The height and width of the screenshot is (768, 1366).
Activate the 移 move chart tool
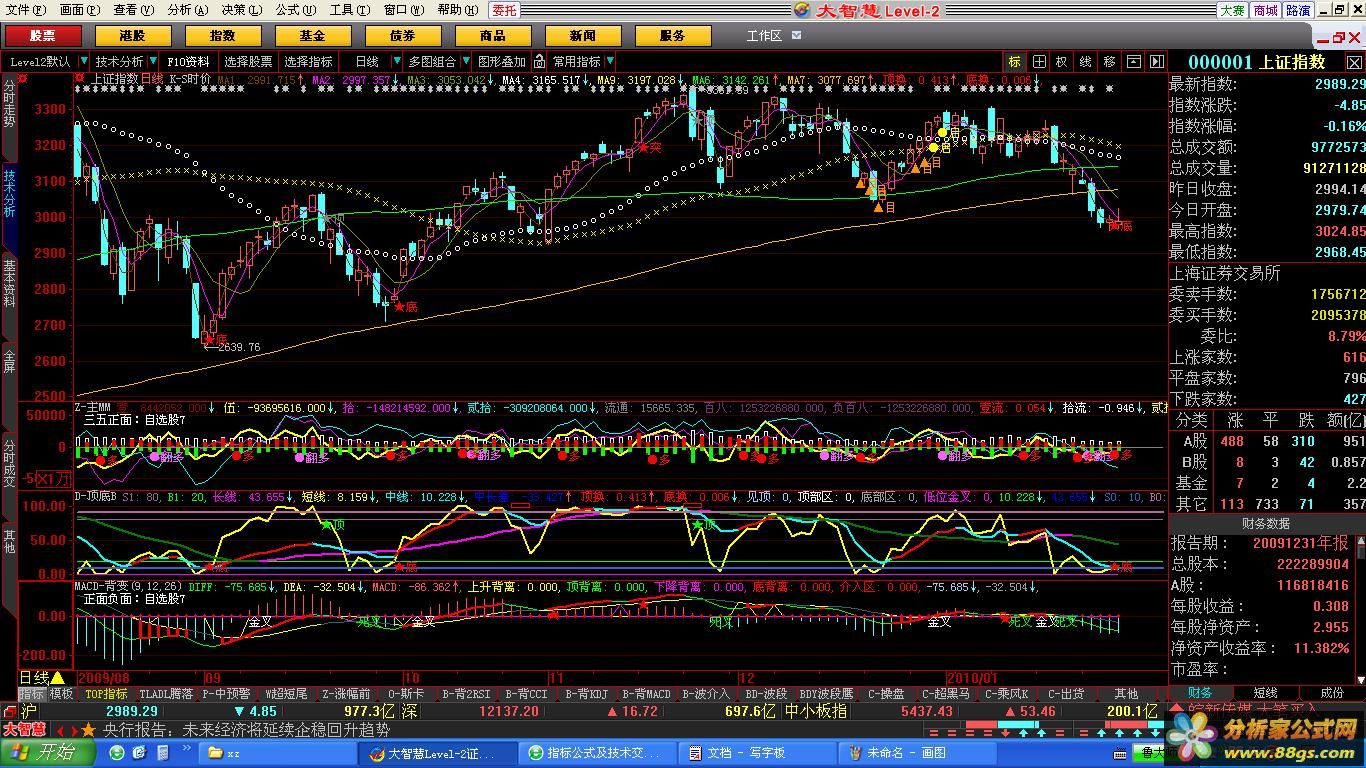[x=1109, y=61]
